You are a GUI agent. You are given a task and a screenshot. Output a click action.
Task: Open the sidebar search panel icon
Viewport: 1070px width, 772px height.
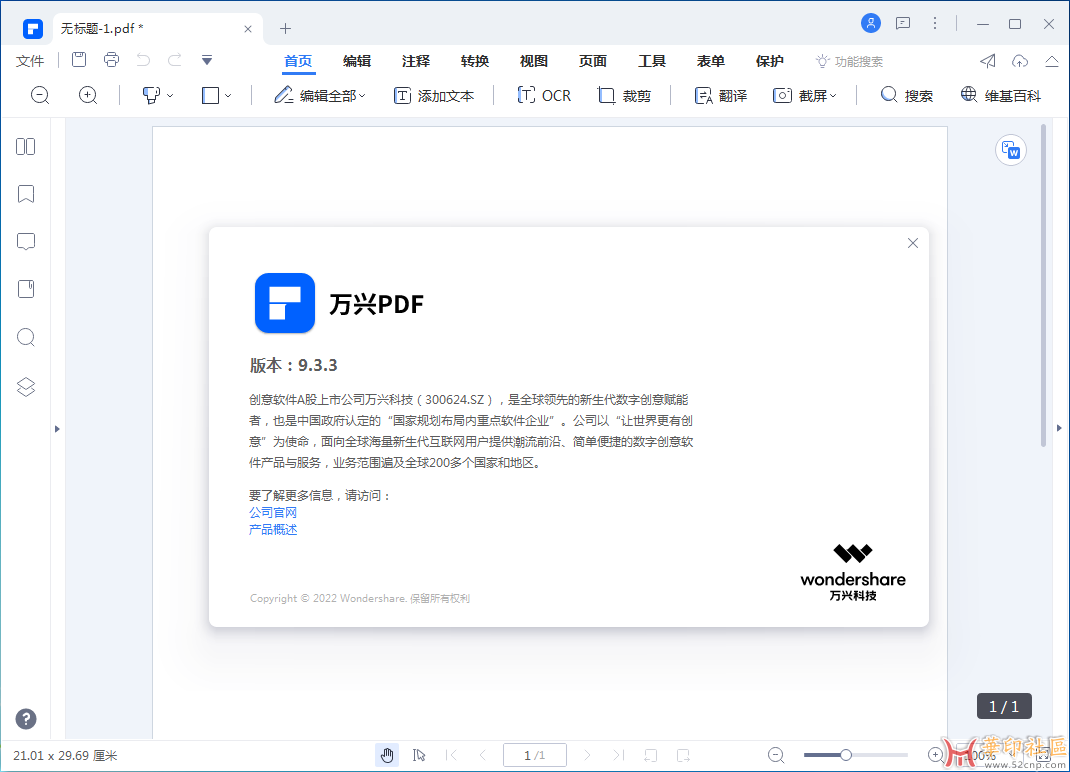coord(26,337)
